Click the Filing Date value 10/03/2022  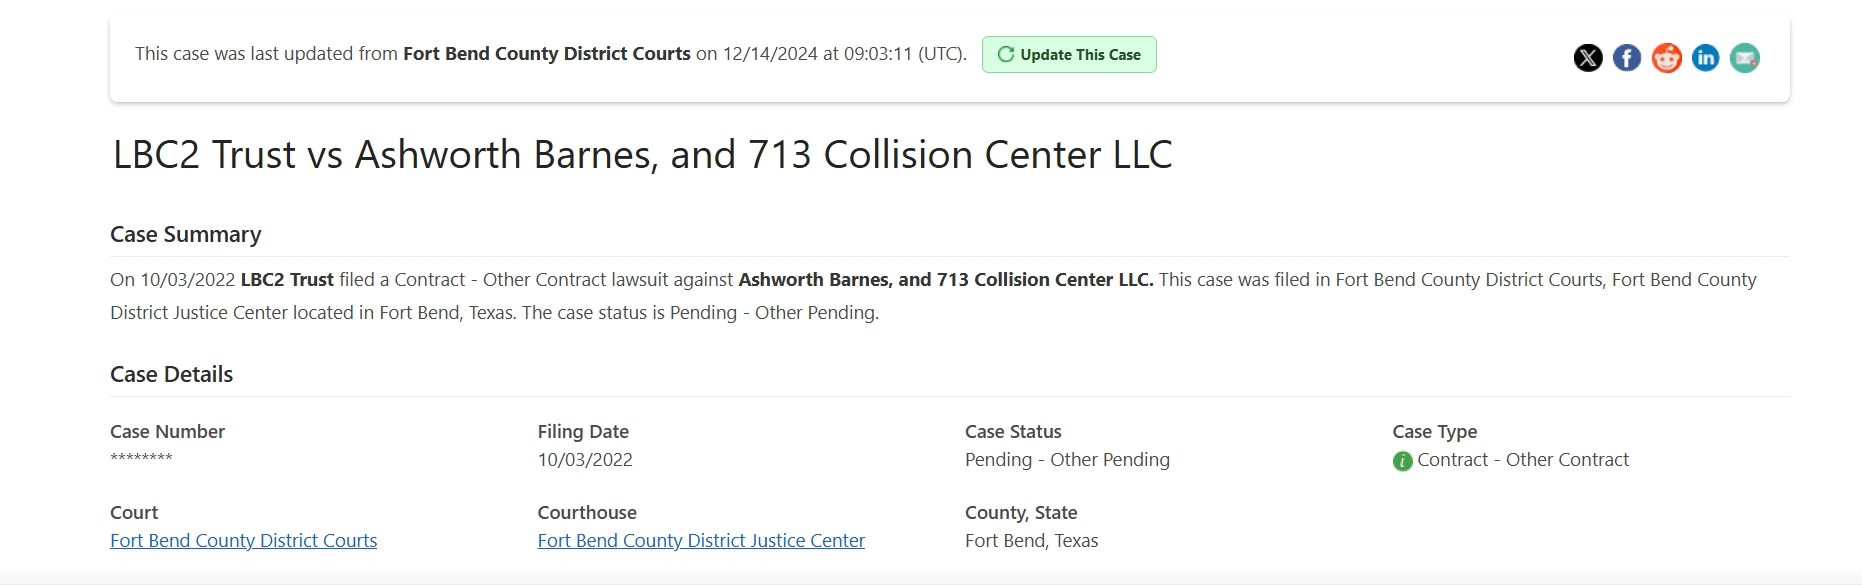(585, 459)
